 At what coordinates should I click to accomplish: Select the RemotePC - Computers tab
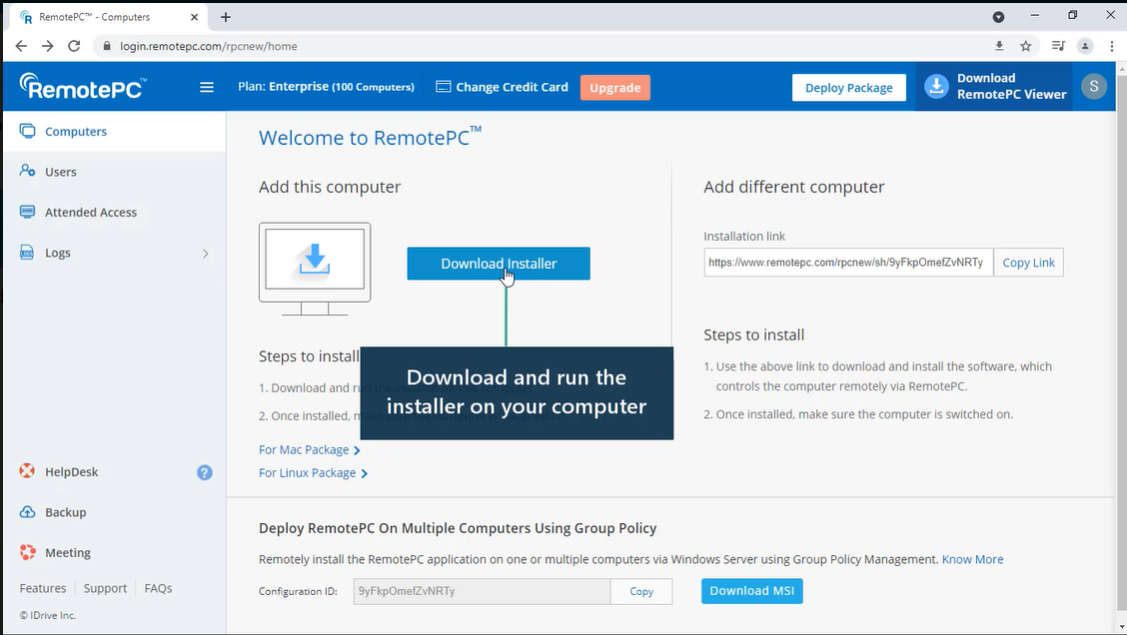[108, 17]
